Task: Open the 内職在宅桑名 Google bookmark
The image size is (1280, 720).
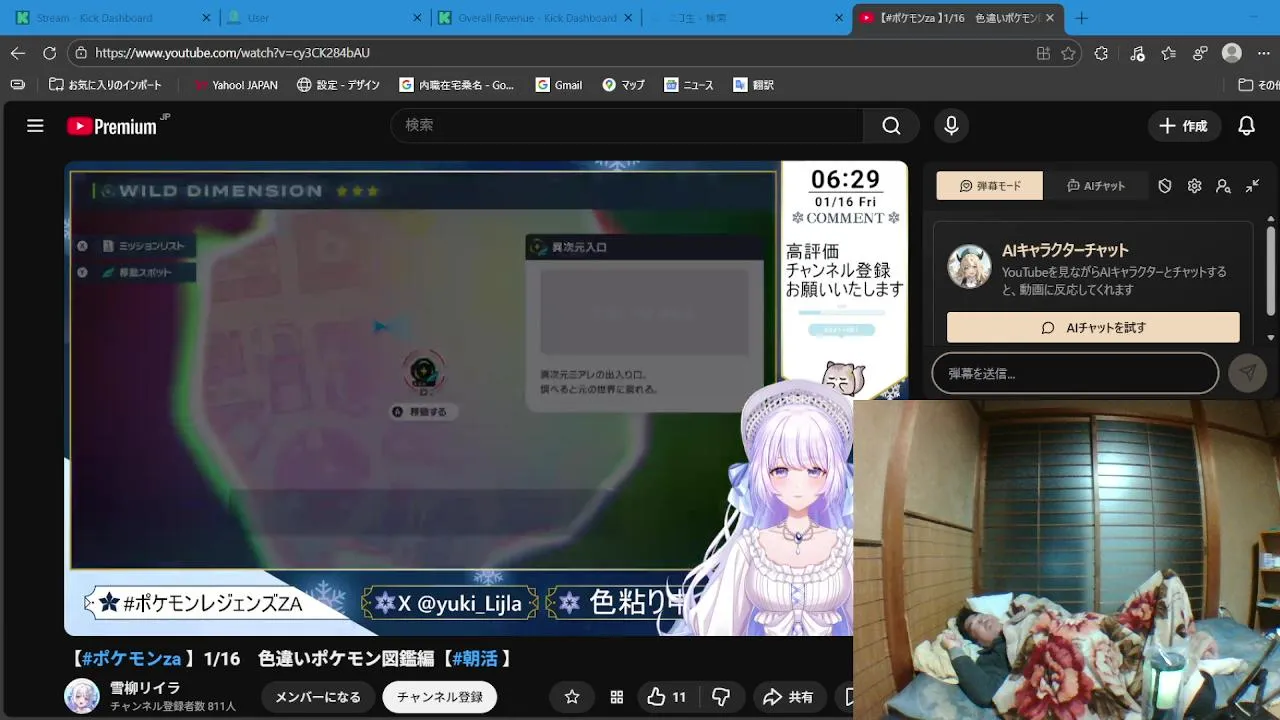Action: coord(456,85)
